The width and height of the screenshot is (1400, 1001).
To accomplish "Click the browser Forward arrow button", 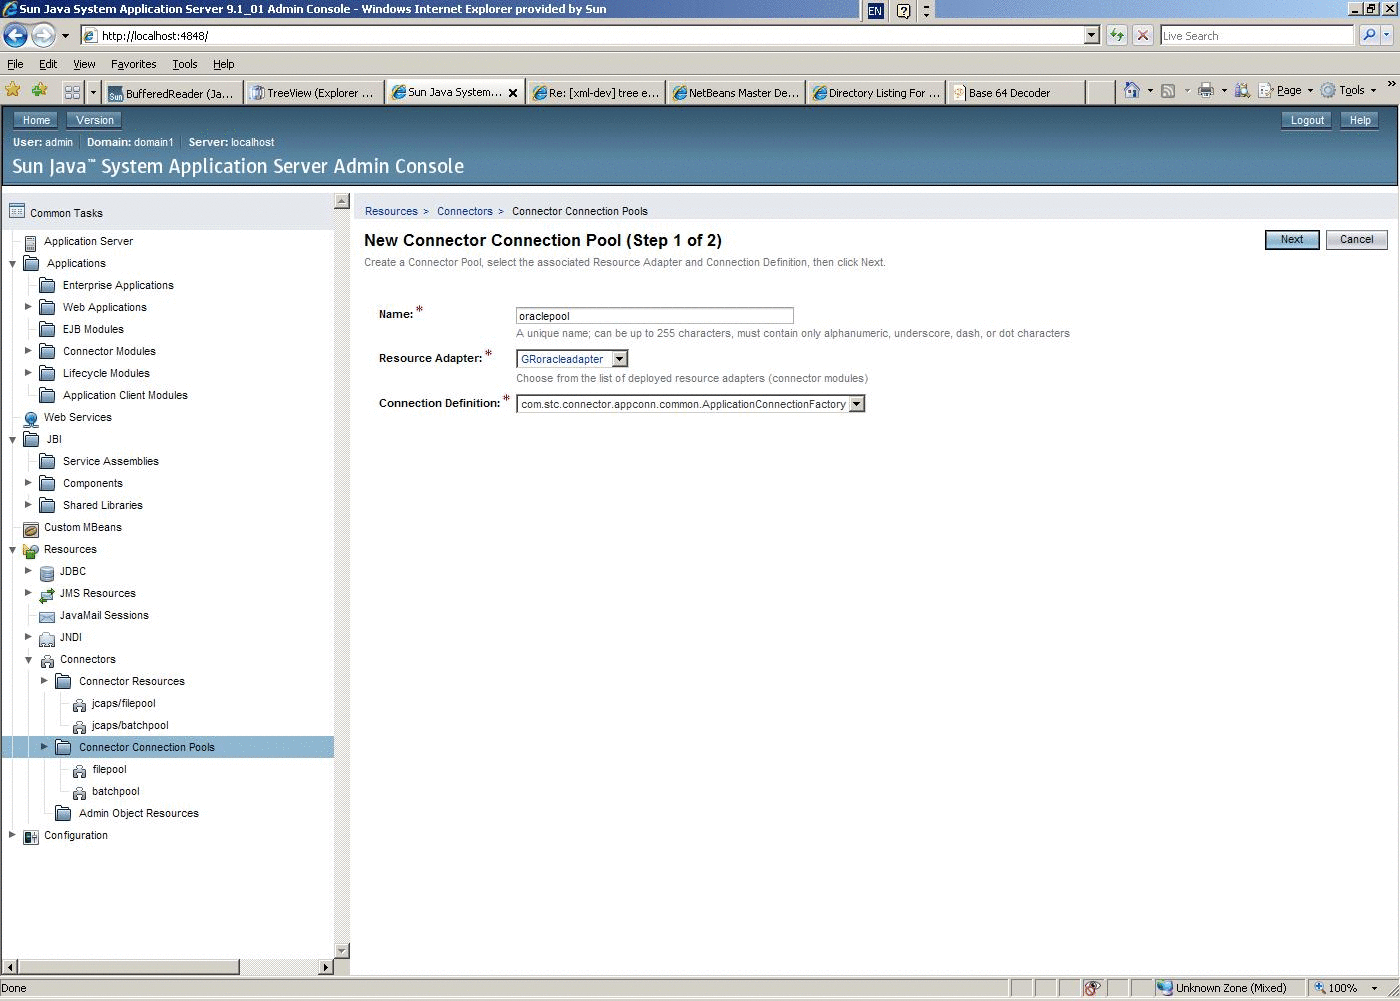I will pos(42,35).
